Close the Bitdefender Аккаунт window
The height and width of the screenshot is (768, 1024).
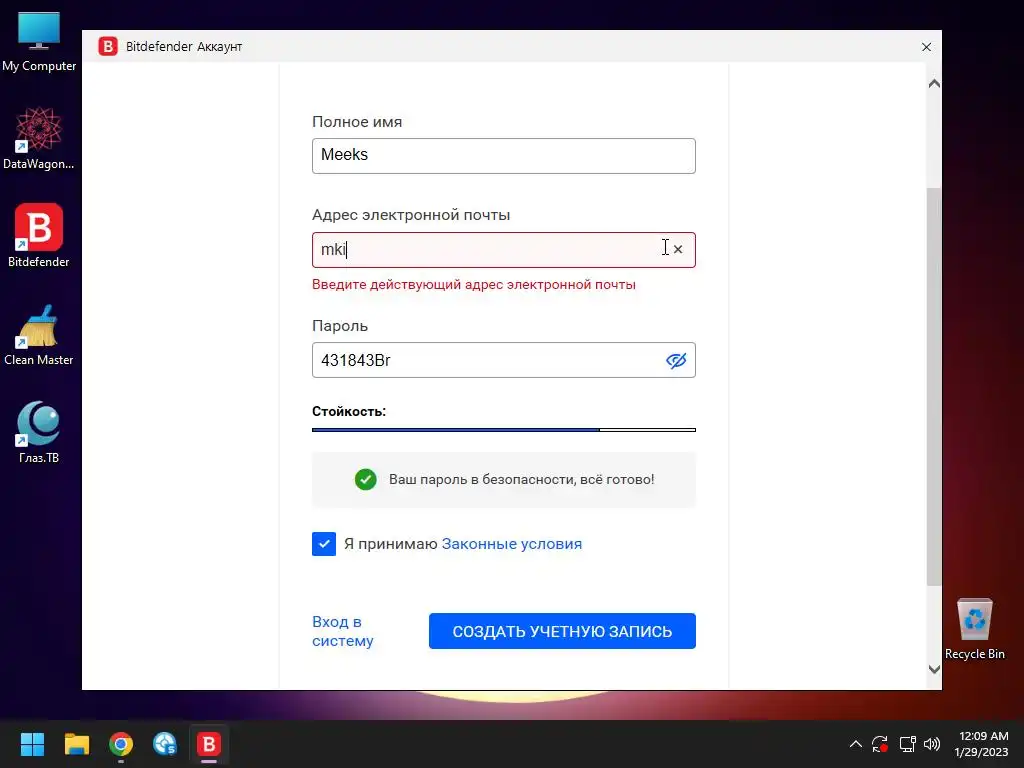926,47
